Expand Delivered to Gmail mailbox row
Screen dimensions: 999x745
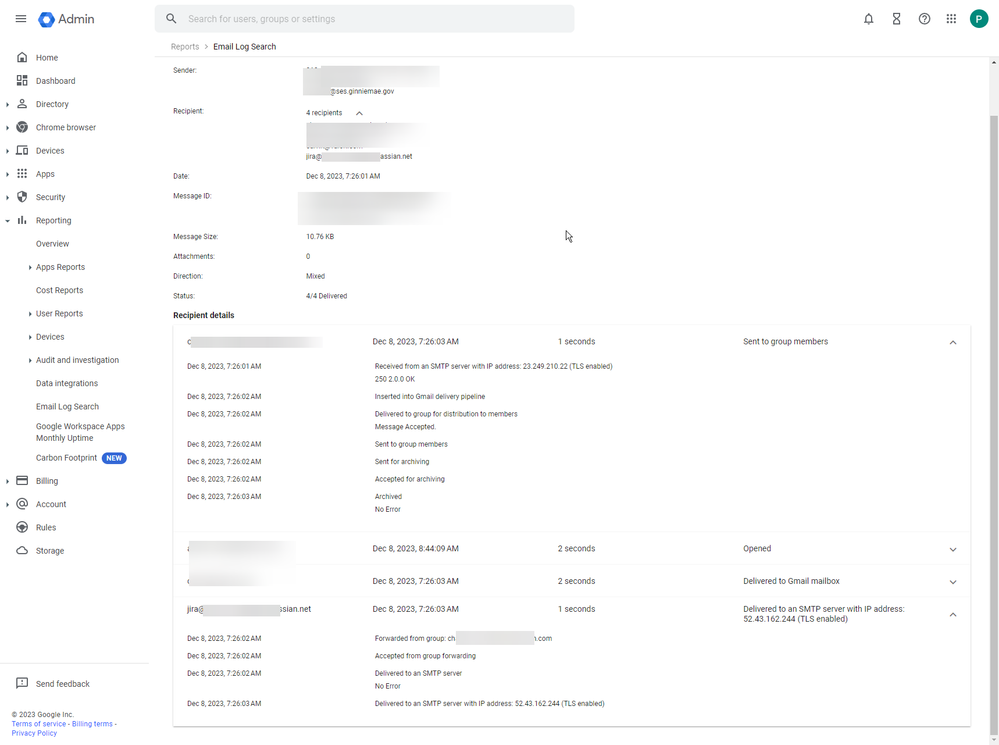(x=953, y=582)
